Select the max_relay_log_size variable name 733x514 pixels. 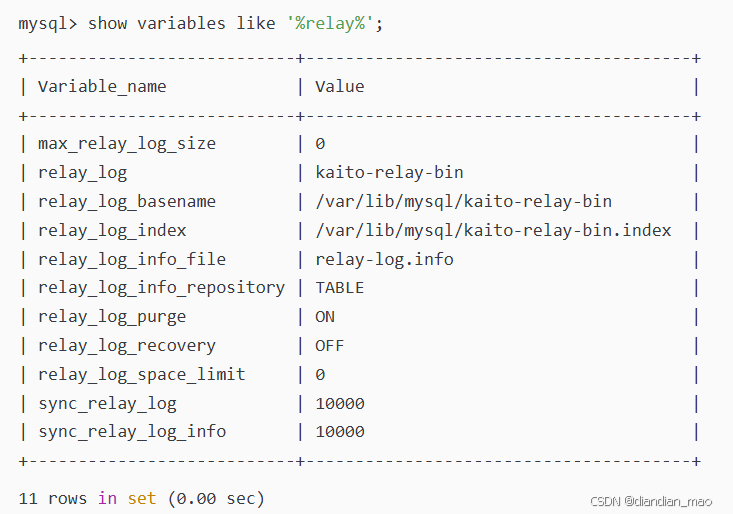tap(127, 144)
